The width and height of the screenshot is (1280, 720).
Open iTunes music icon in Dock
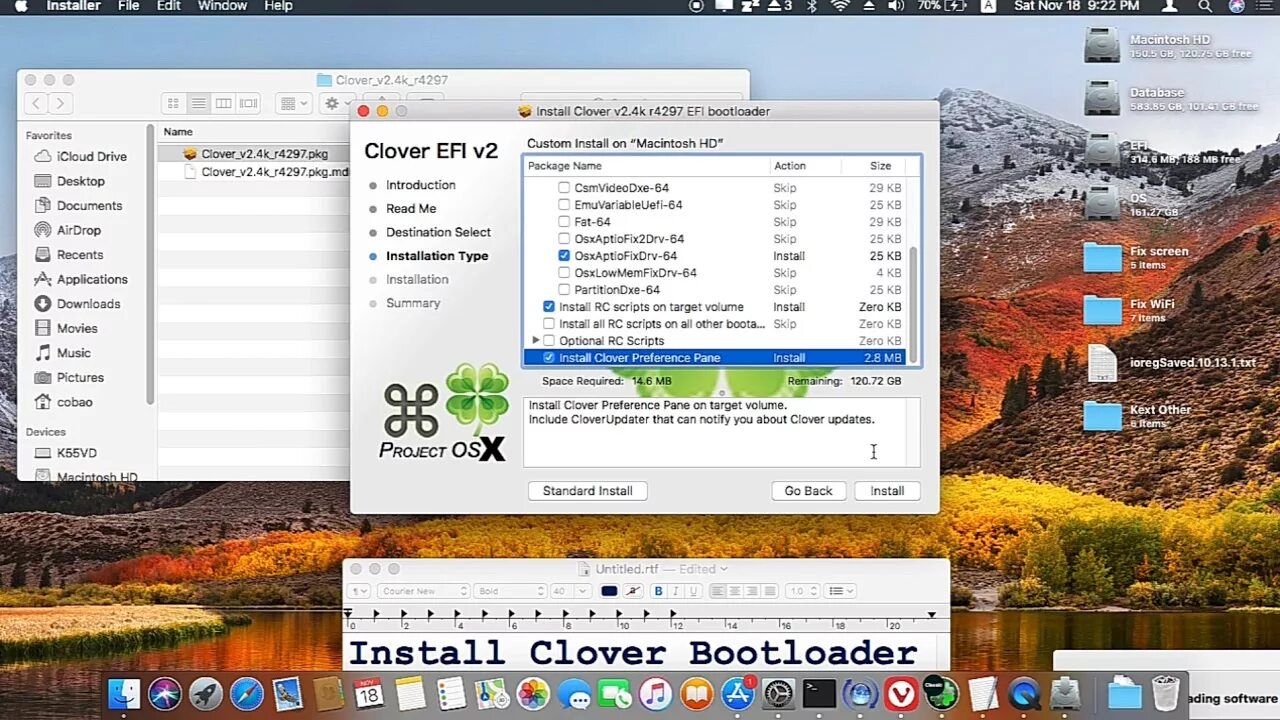[655, 694]
